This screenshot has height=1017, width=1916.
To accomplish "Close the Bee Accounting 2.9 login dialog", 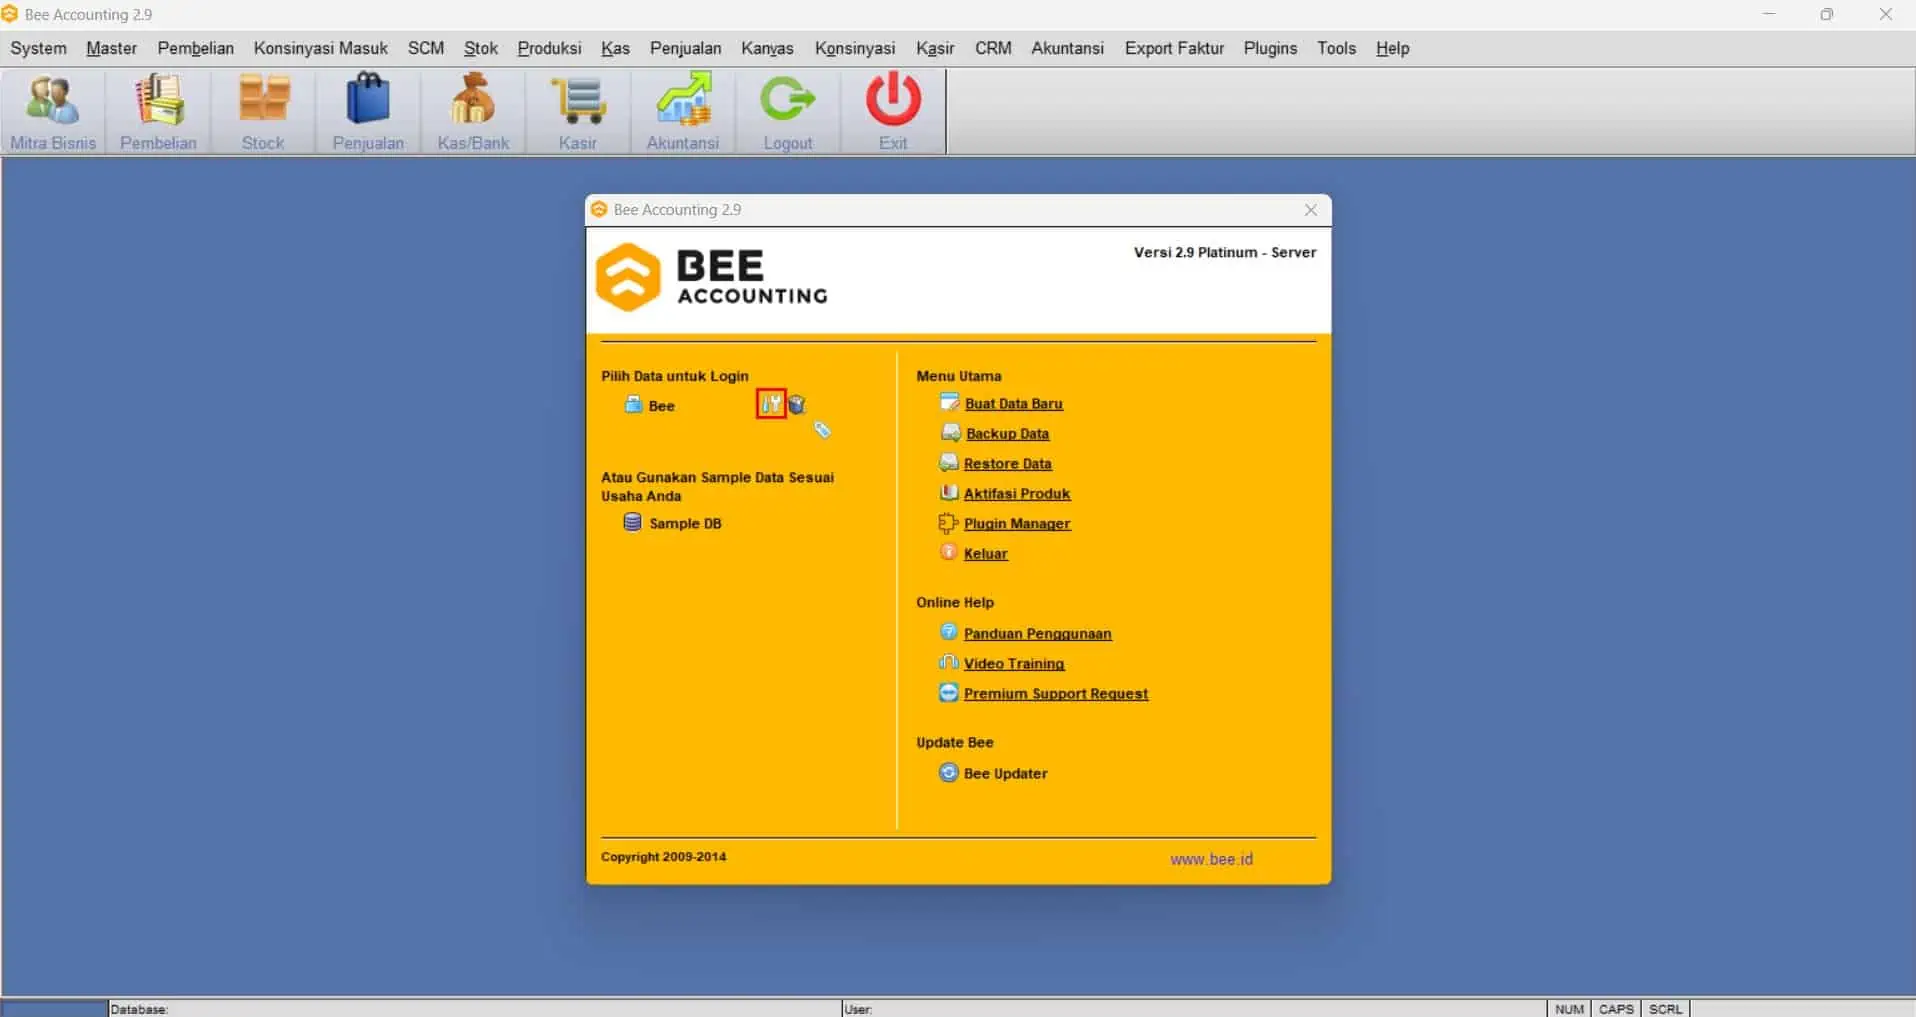I will tap(1310, 210).
